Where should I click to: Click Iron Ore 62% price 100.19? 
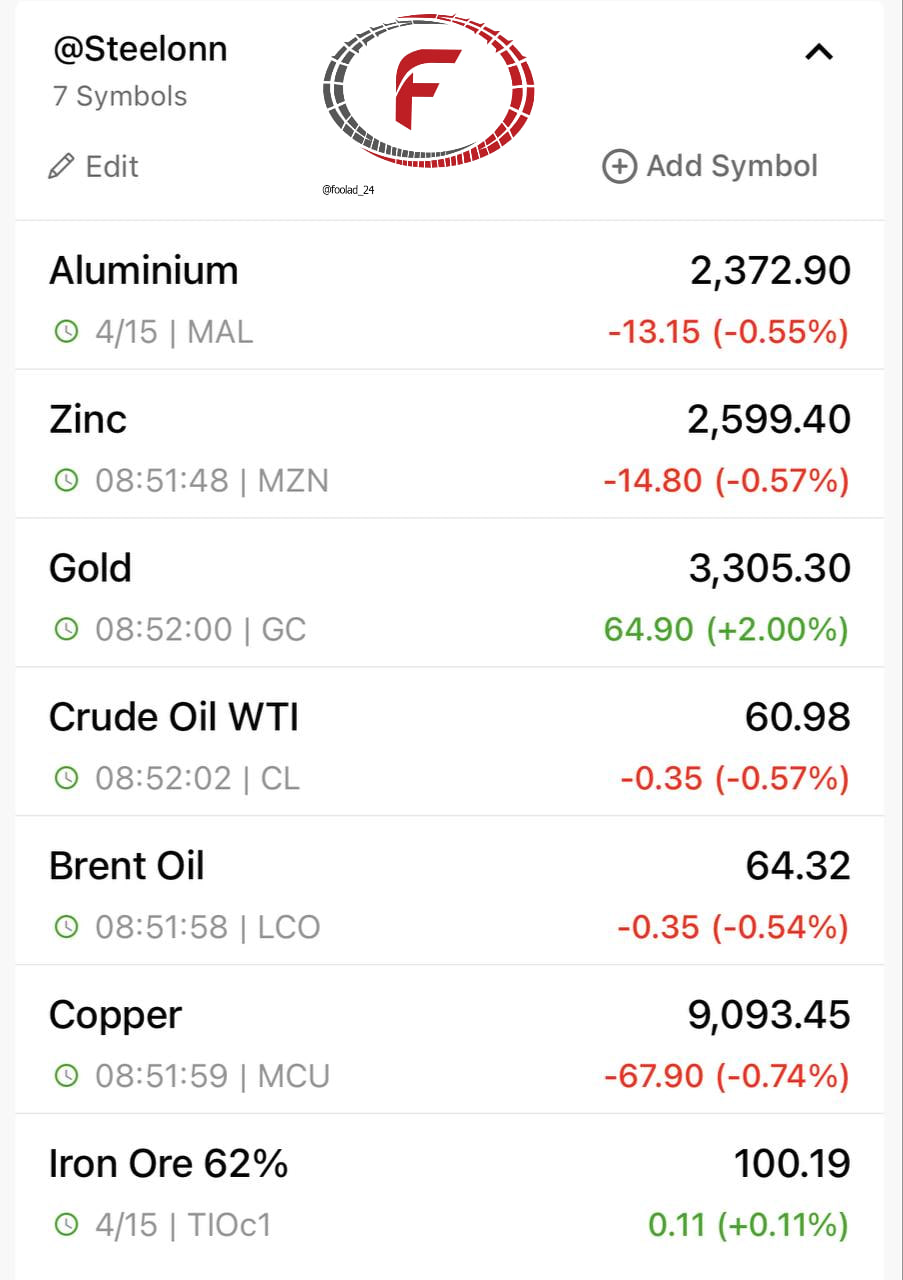pyautogui.click(x=792, y=1164)
